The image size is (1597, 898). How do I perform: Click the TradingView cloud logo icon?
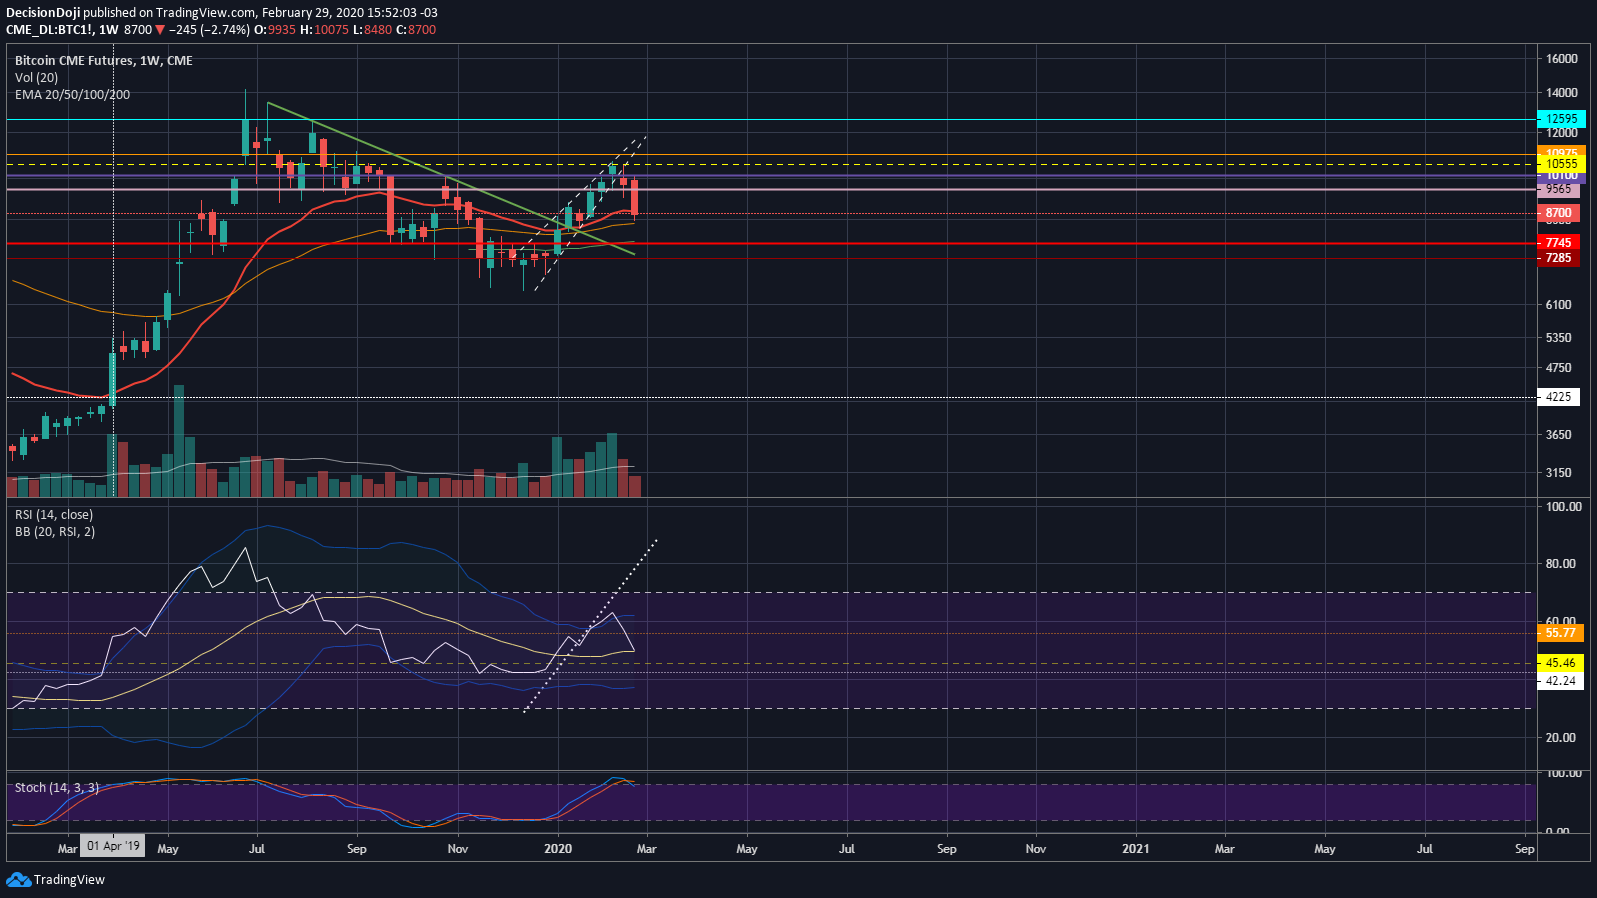[x=18, y=879]
